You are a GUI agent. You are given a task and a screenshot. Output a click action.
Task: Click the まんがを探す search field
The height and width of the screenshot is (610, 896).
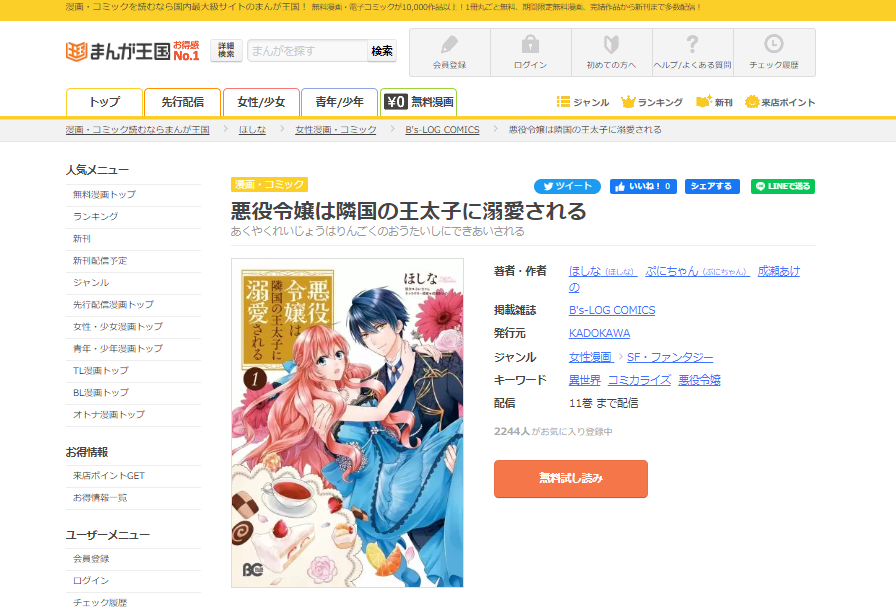click(x=307, y=51)
